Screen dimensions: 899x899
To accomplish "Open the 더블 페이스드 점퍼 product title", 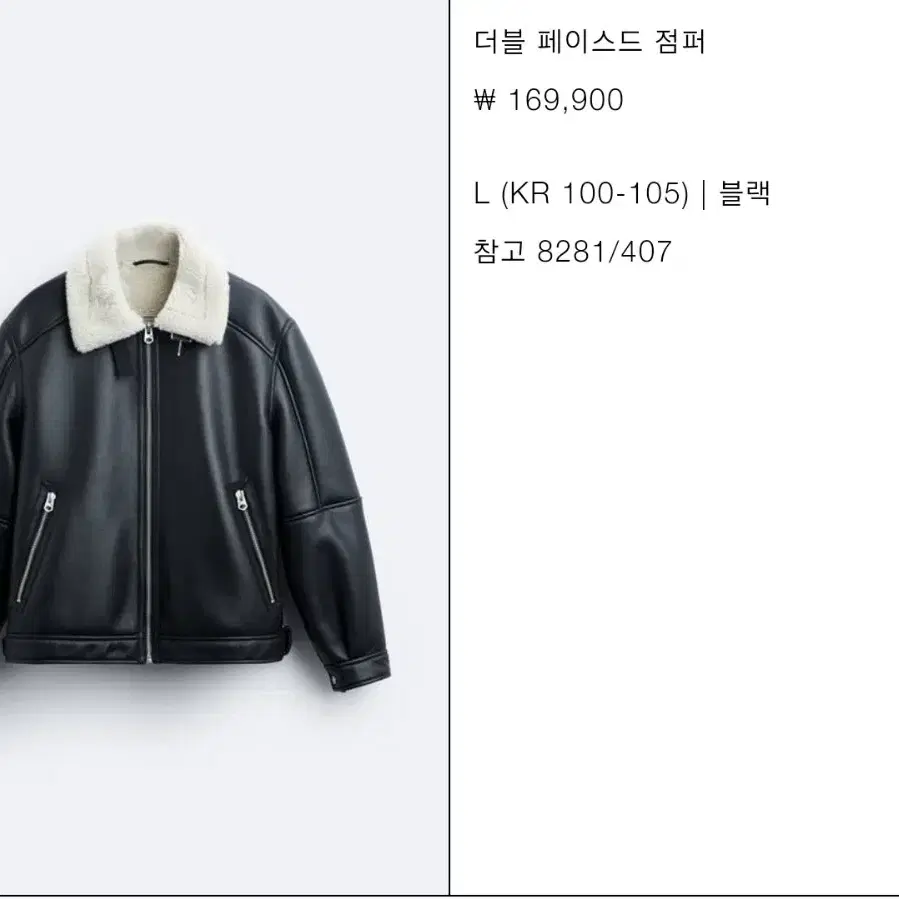I will tap(590, 42).
